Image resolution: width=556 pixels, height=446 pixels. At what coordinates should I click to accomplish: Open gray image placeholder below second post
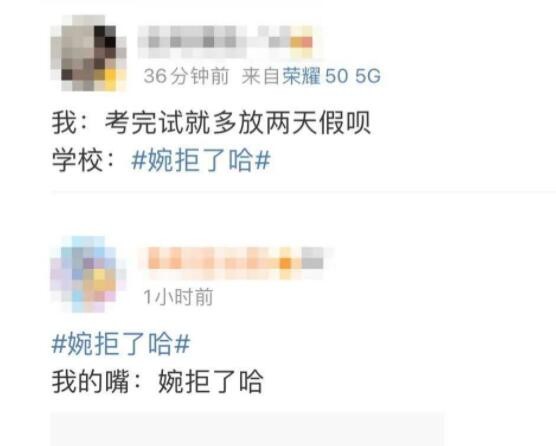[247, 429]
